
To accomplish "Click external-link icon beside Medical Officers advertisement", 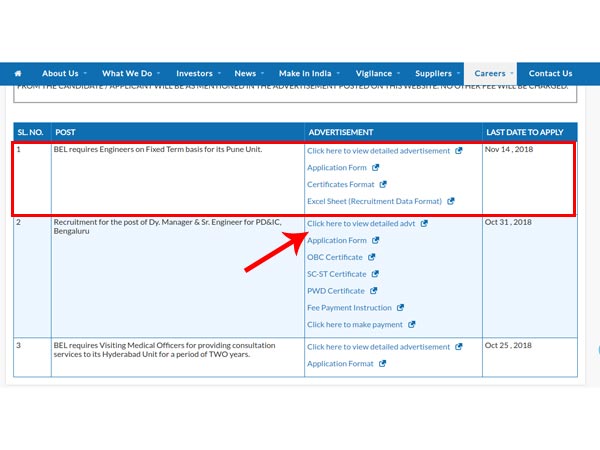I will point(458,347).
